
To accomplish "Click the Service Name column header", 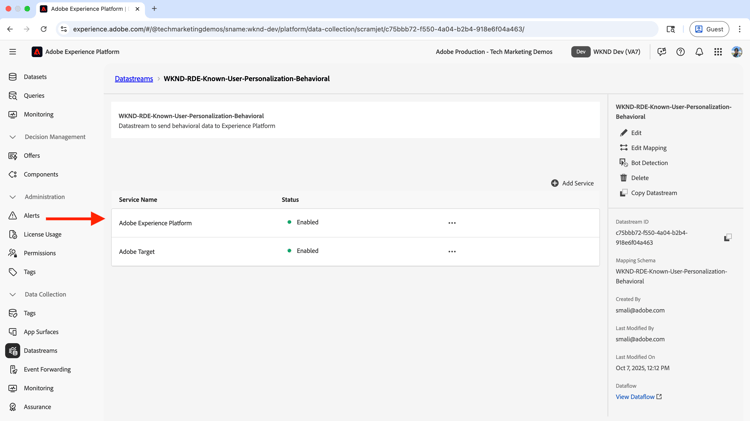I will pos(138,199).
